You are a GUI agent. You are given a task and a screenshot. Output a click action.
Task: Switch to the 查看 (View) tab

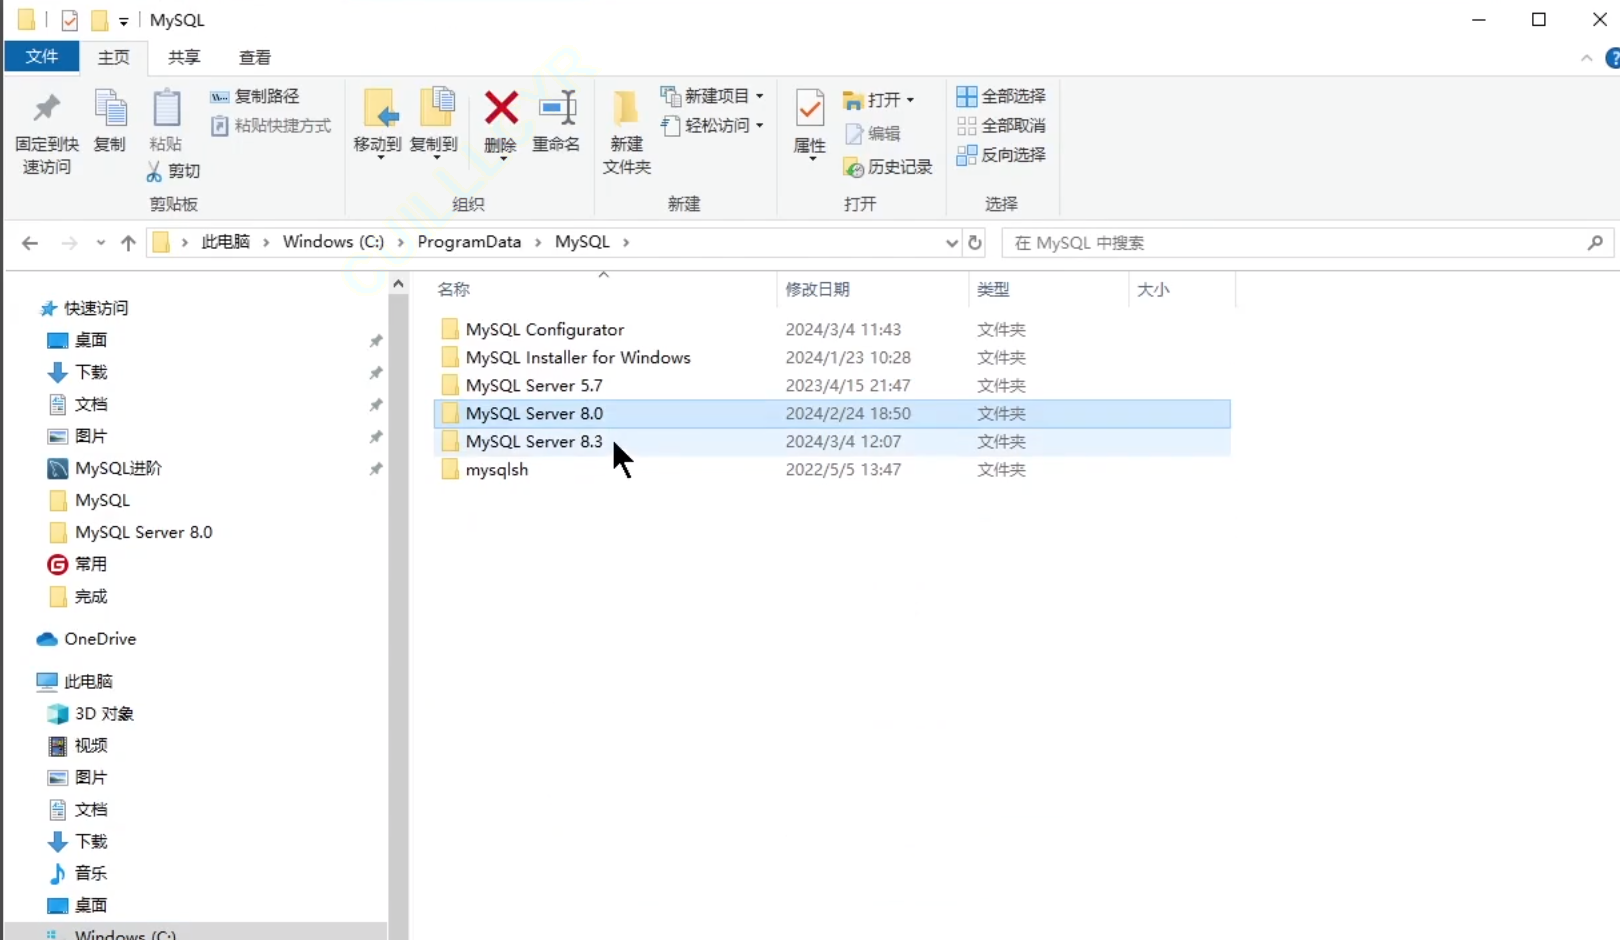(x=255, y=57)
